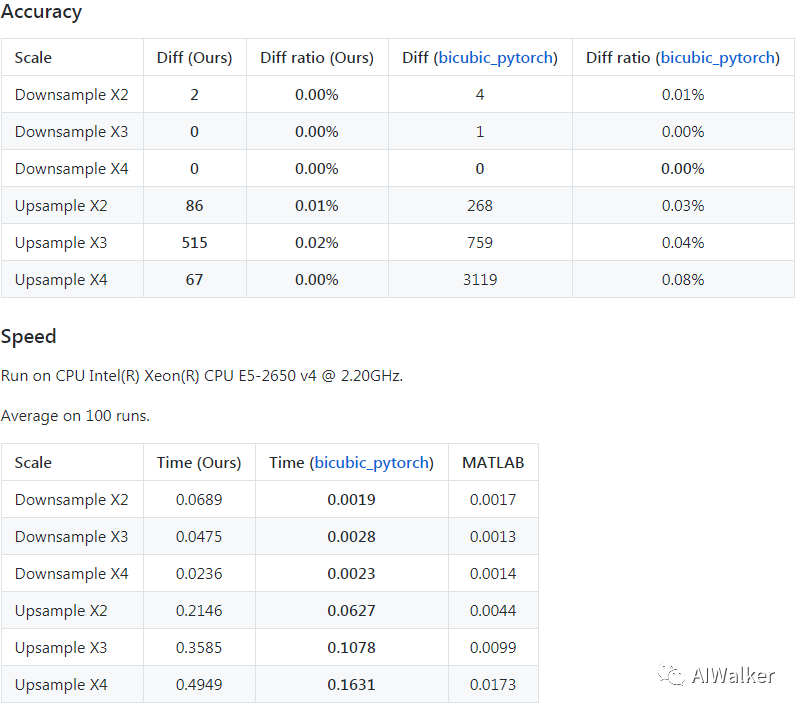
Task: Select the MATLAB time 0.0044
Action: pos(493,611)
